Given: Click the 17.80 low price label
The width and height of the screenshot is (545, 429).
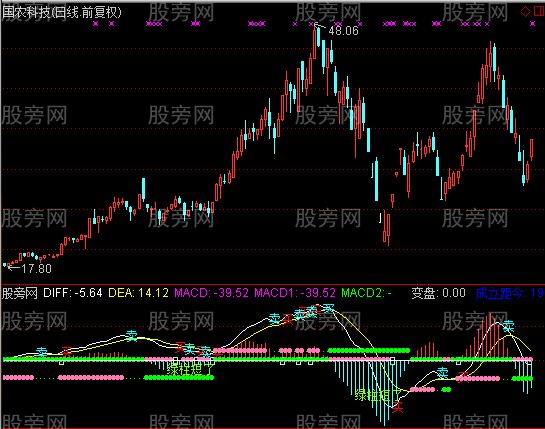Looking at the screenshot, I should point(36,268).
